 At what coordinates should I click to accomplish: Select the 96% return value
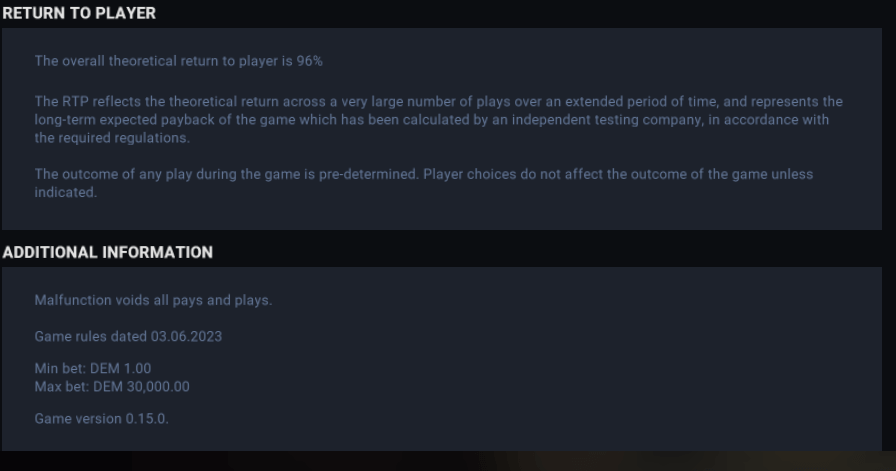(x=309, y=61)
